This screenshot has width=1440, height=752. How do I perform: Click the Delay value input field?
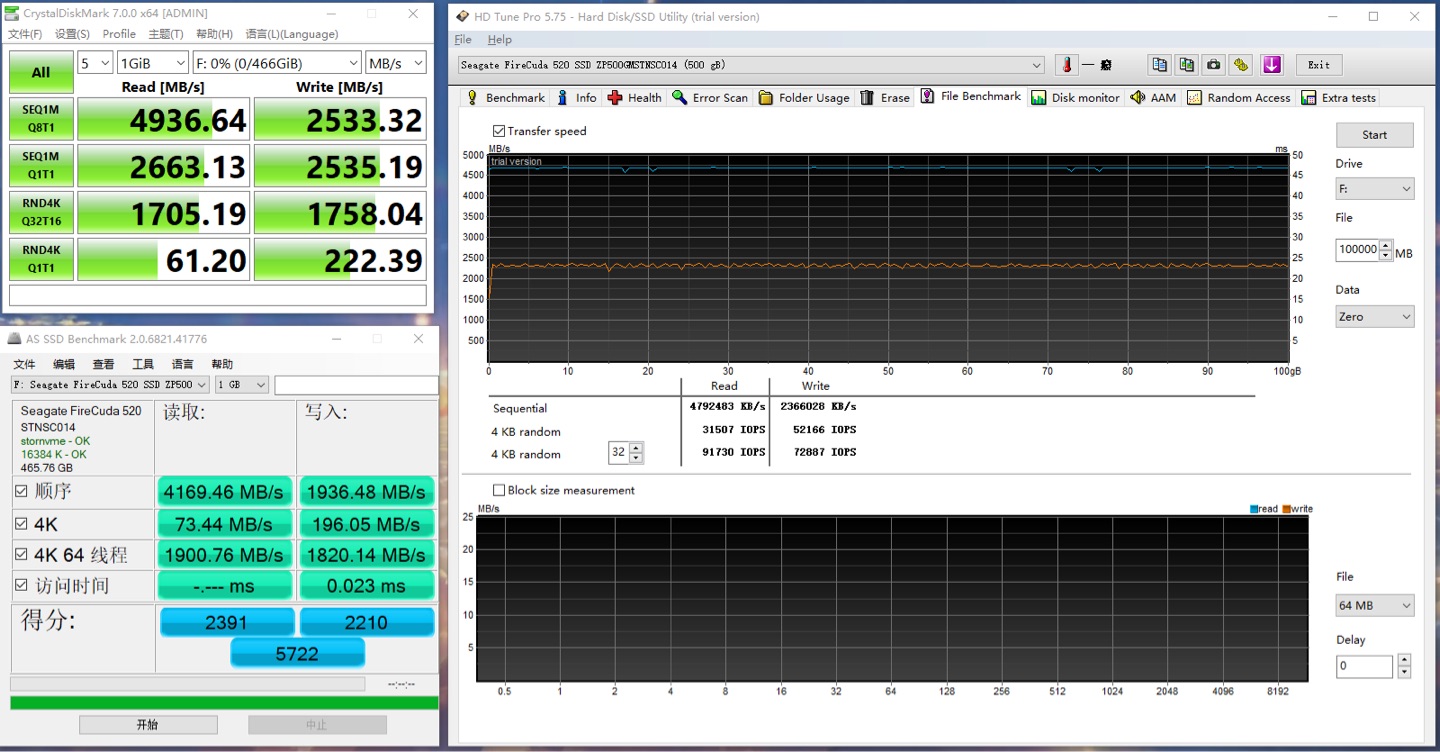point(1364,666)
